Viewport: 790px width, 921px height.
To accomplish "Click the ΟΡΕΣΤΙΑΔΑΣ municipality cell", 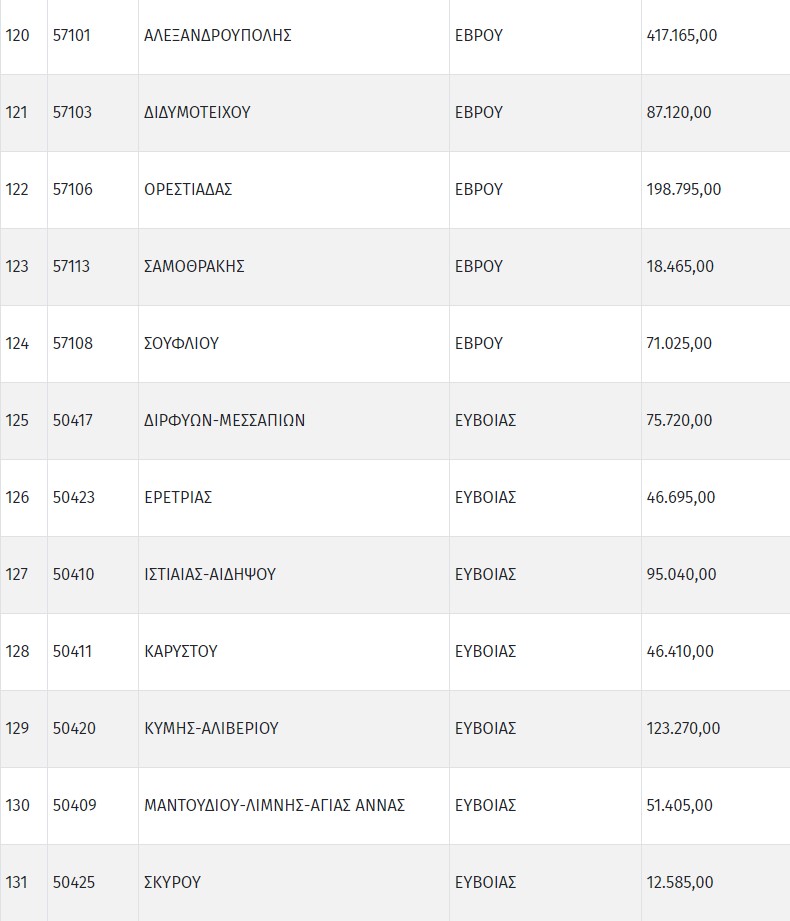I will (x=188, y=190).
